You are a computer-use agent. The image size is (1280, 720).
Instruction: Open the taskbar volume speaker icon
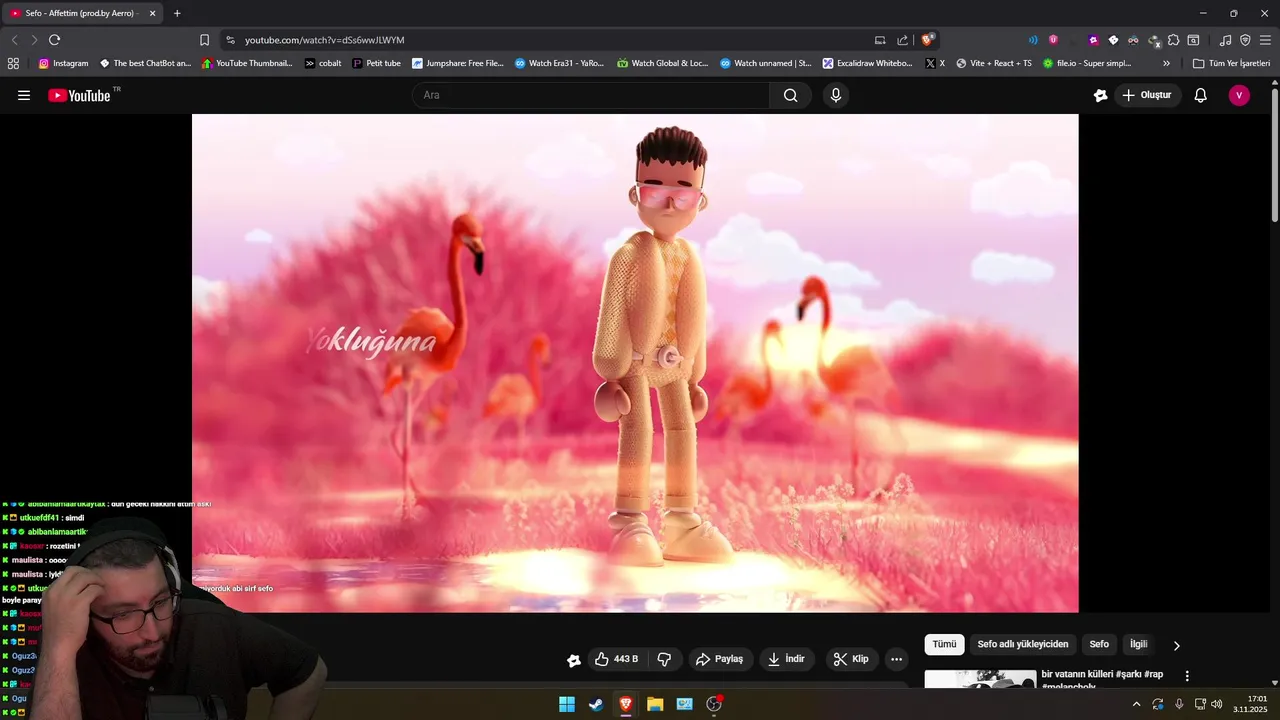[x=1217, y=704]
